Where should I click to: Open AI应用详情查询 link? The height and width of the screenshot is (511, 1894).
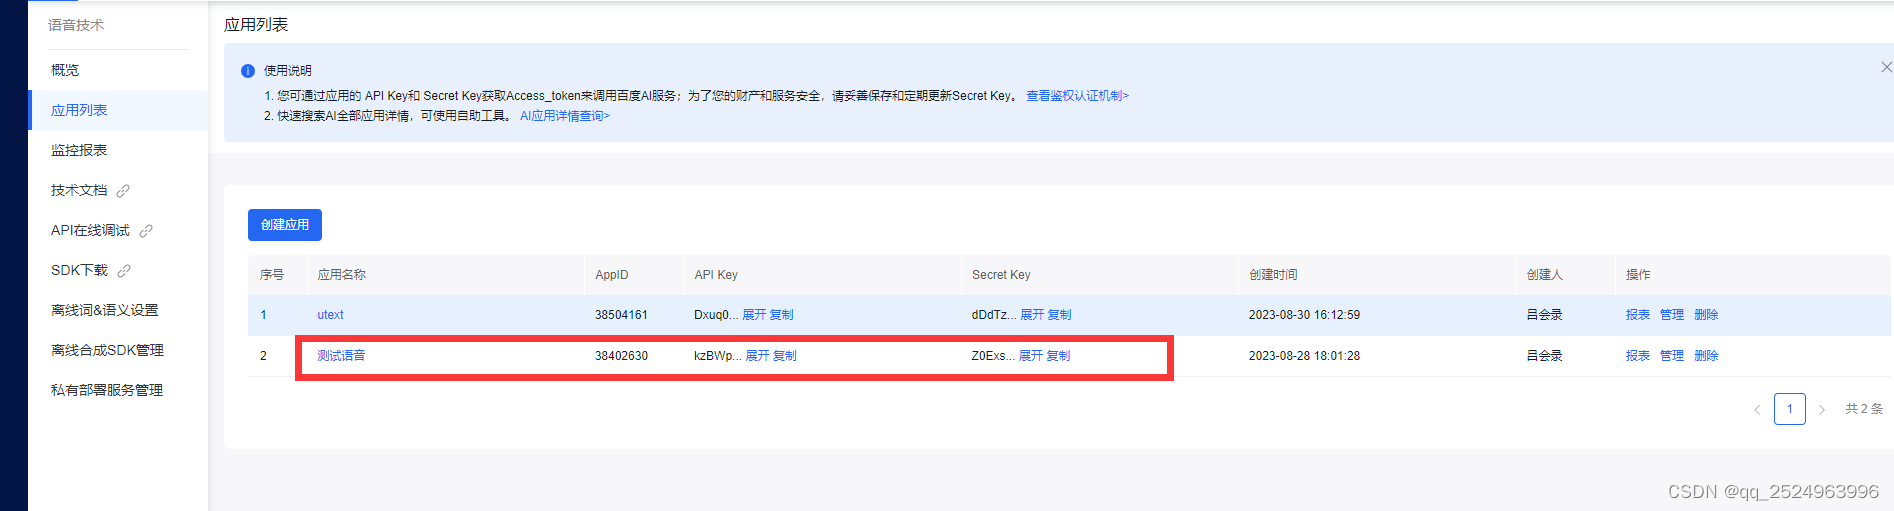point(564,116)
